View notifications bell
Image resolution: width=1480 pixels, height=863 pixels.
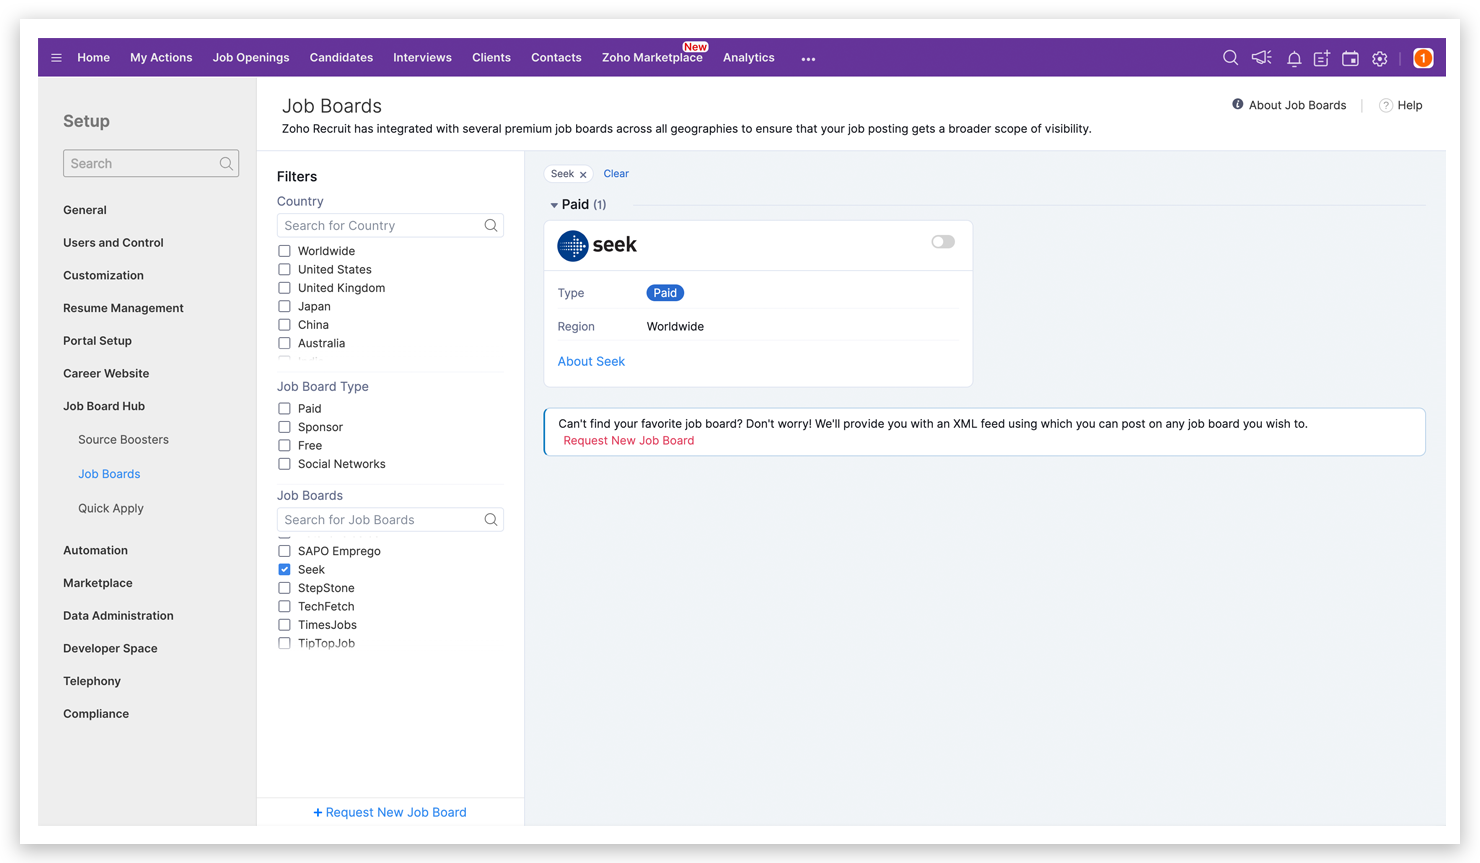pos(1294,59)
